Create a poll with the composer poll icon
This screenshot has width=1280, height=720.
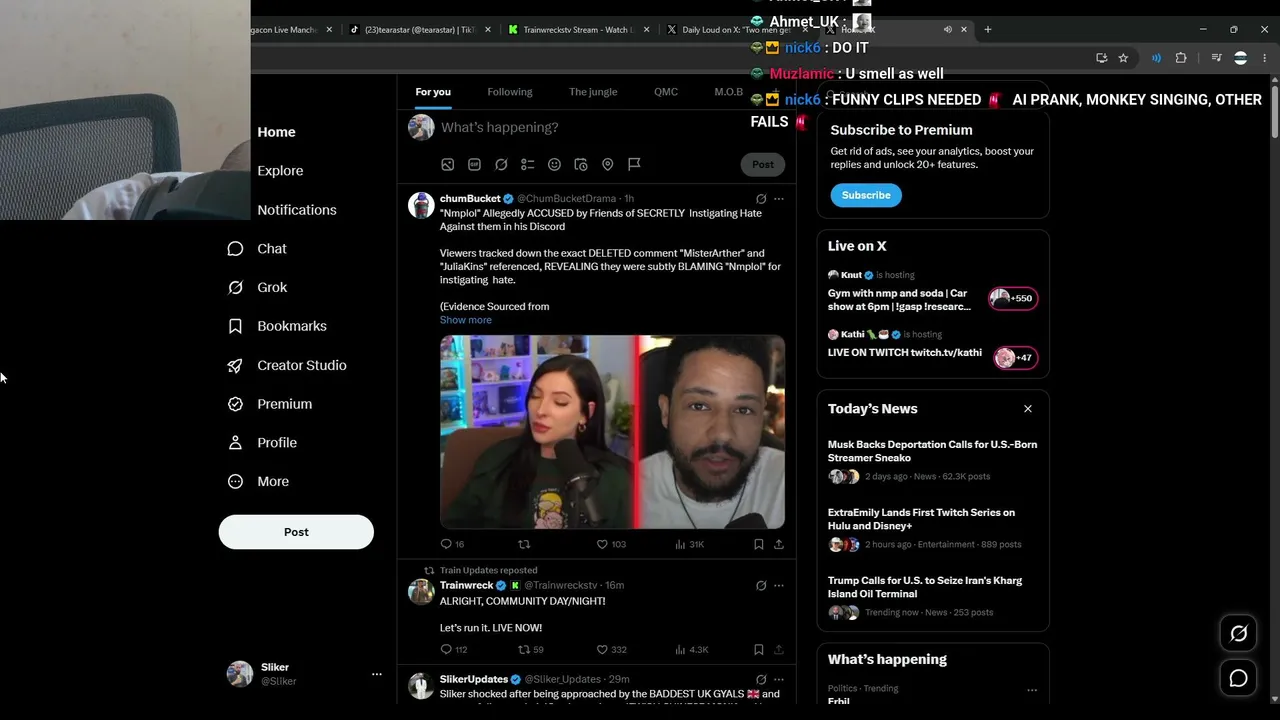527,164
